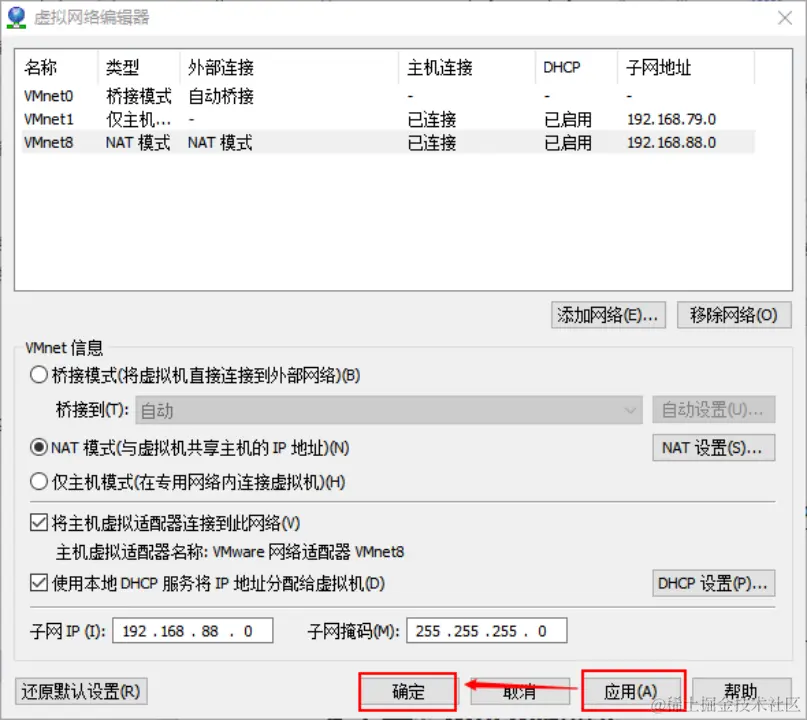This screenshot has height=720, width=807.
Task: Click 添加网络(E)... button
Action: (x=608, y=315)
